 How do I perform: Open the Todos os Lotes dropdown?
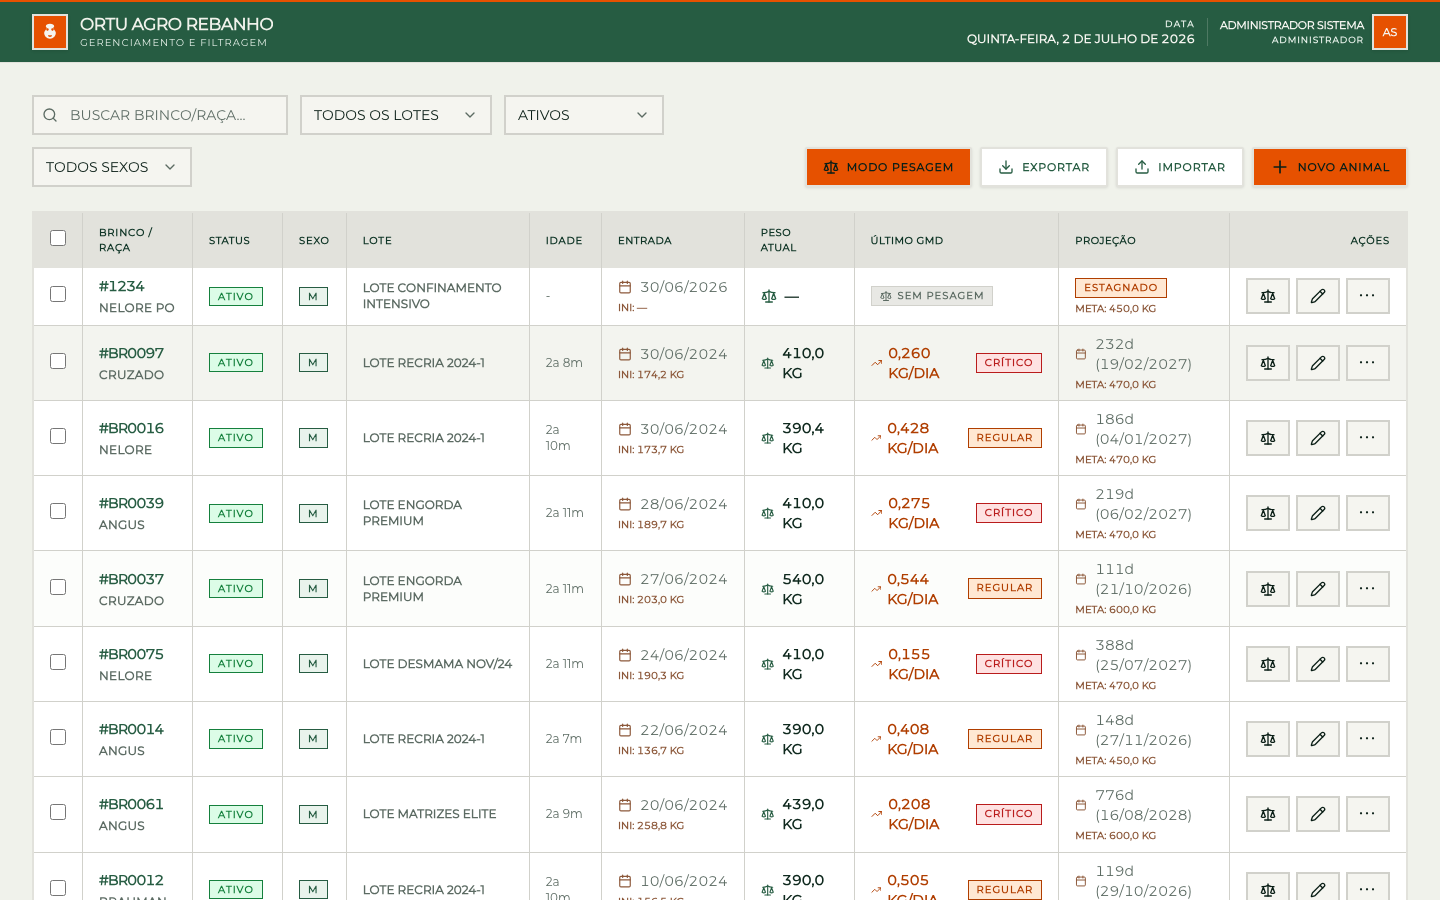coord(396,115)
